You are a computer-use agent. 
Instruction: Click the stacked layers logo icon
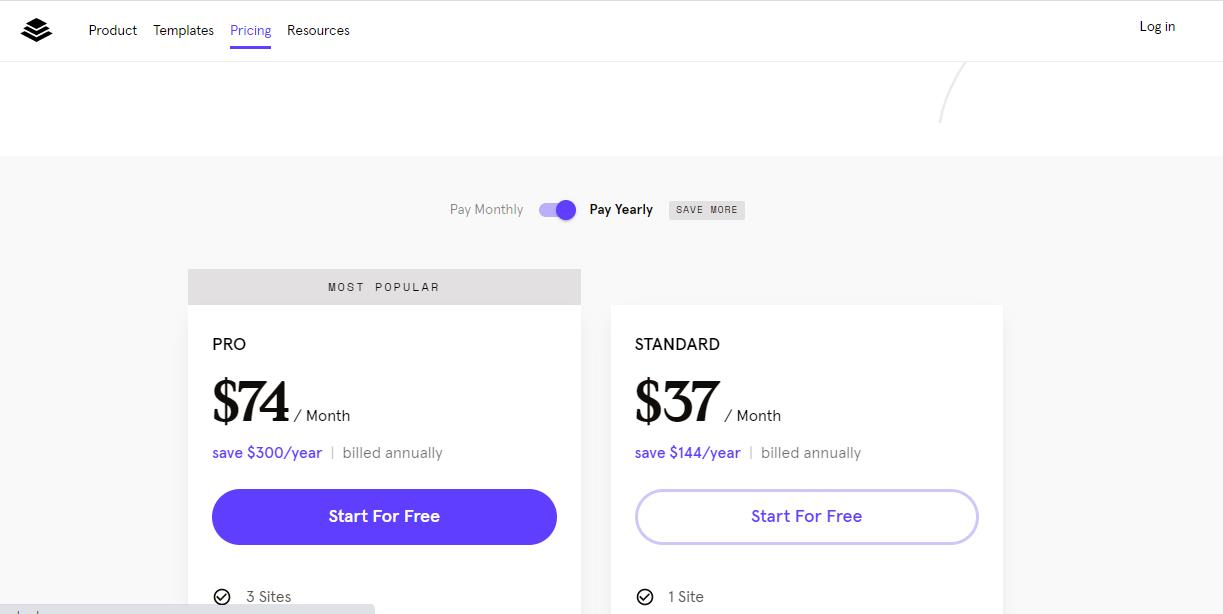36,31
